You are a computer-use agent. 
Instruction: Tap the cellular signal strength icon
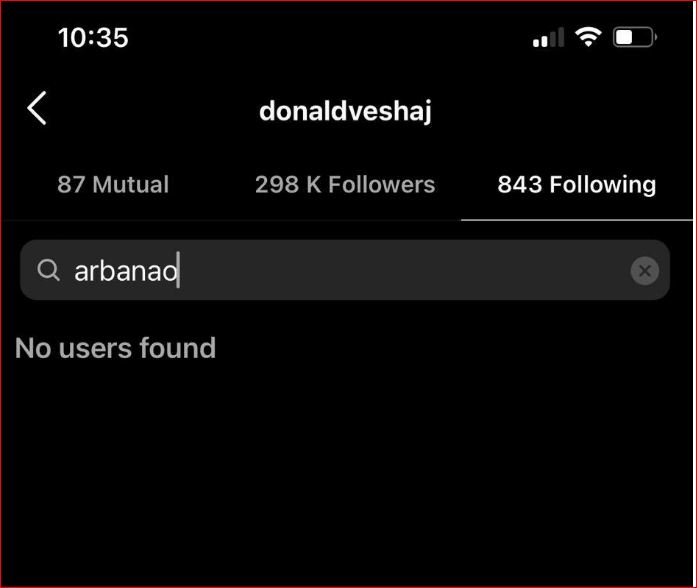tap(548, 38)
